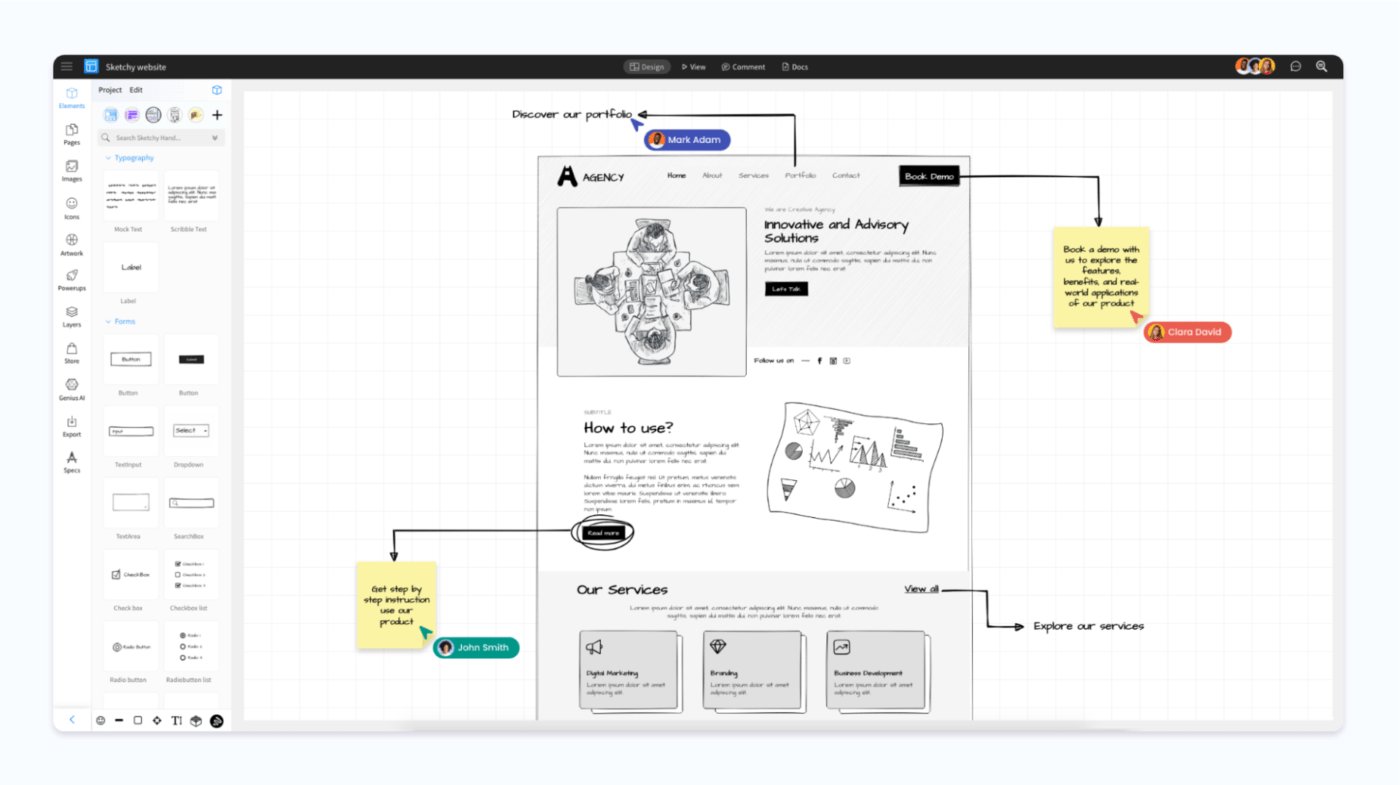Click the blue cube icon beside Edit
This screenshot has height=785, width=1400.
pyautogui.click(x=217, y=90)
